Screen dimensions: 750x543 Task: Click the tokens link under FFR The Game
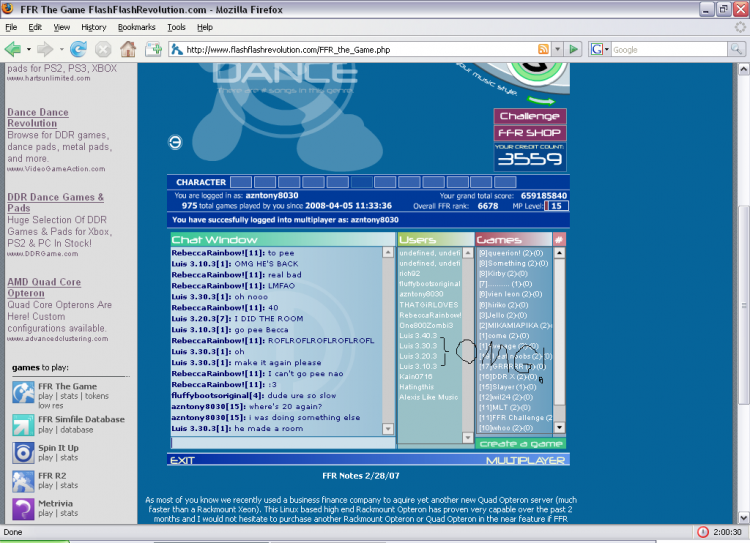click(97, 396)
